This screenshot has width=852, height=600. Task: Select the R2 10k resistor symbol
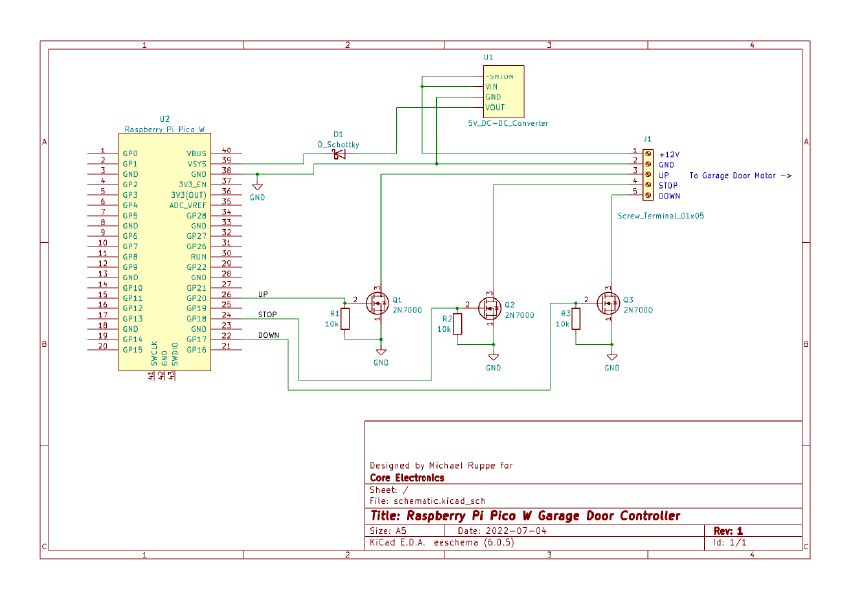click(x=458, y=324)
